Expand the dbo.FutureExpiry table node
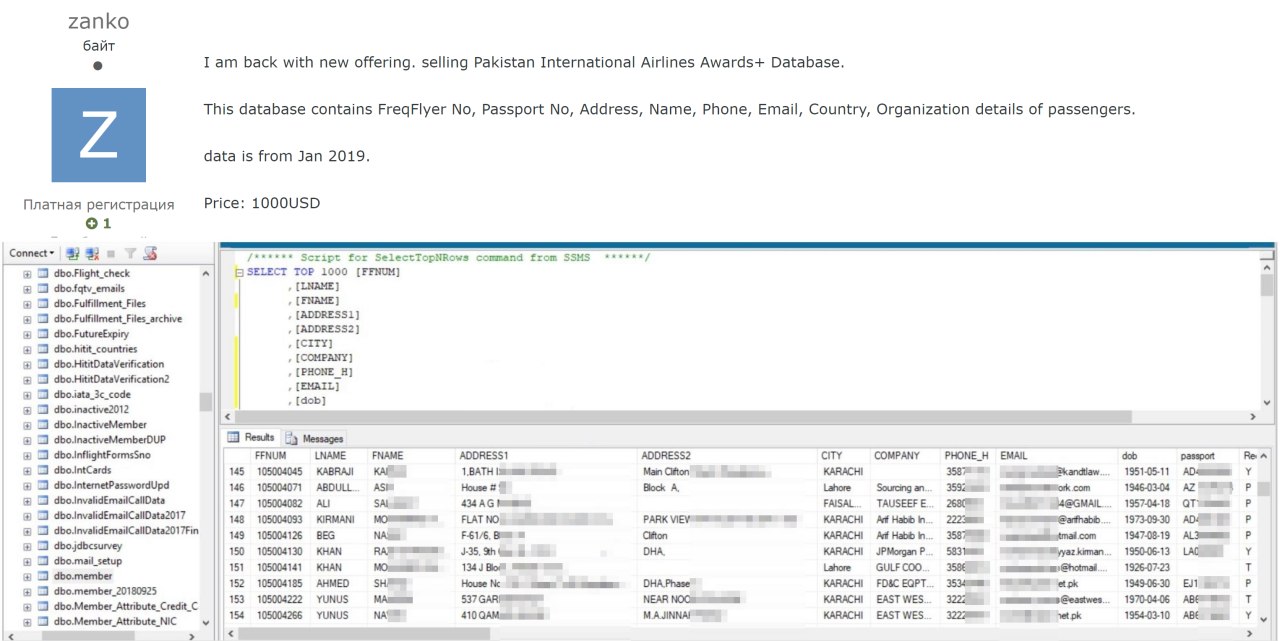 click(x=27, y=334)
